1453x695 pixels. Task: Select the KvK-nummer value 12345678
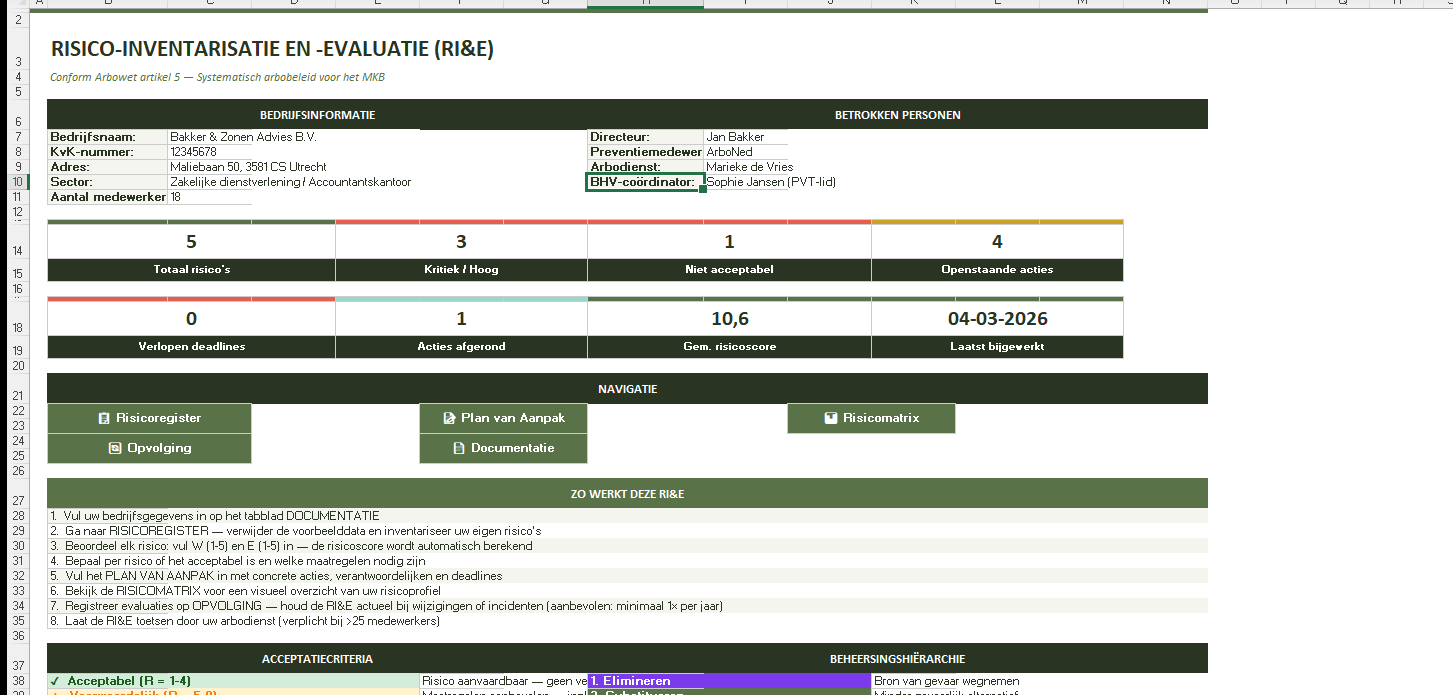(194, 152)
